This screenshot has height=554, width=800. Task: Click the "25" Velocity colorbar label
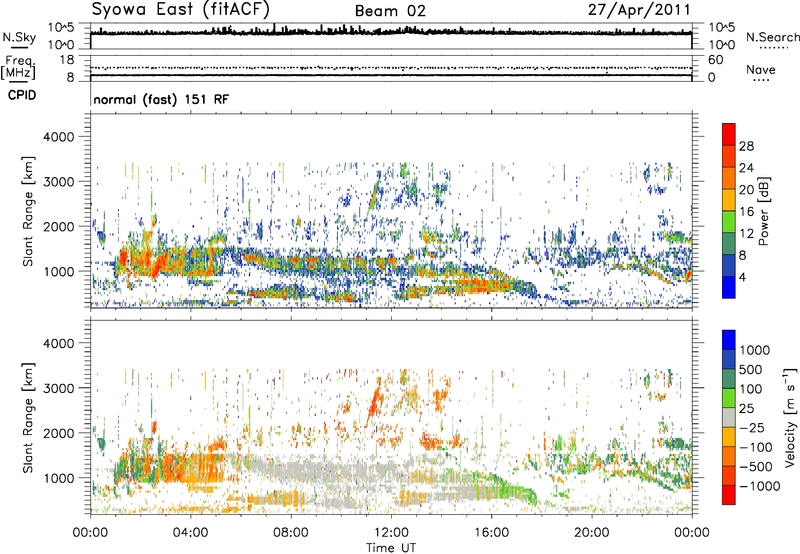coord(747,408)
